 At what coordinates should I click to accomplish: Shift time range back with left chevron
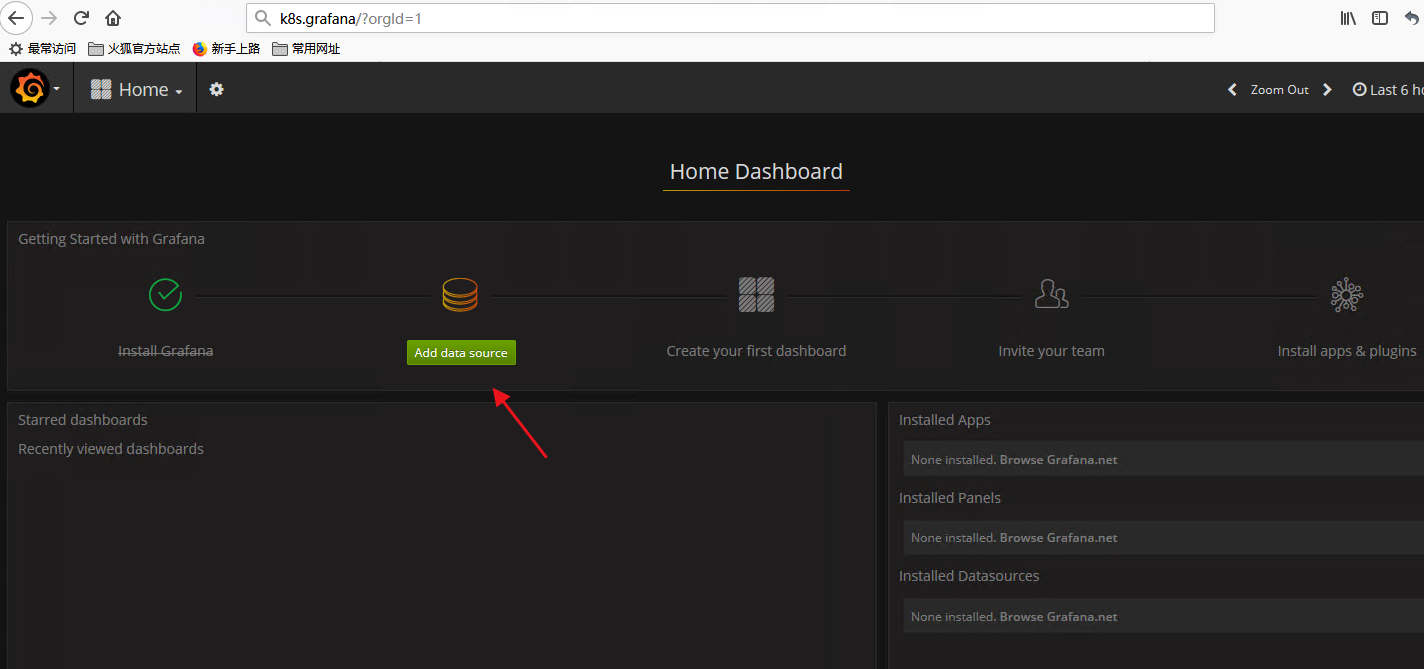click(x=1232, y=89)
